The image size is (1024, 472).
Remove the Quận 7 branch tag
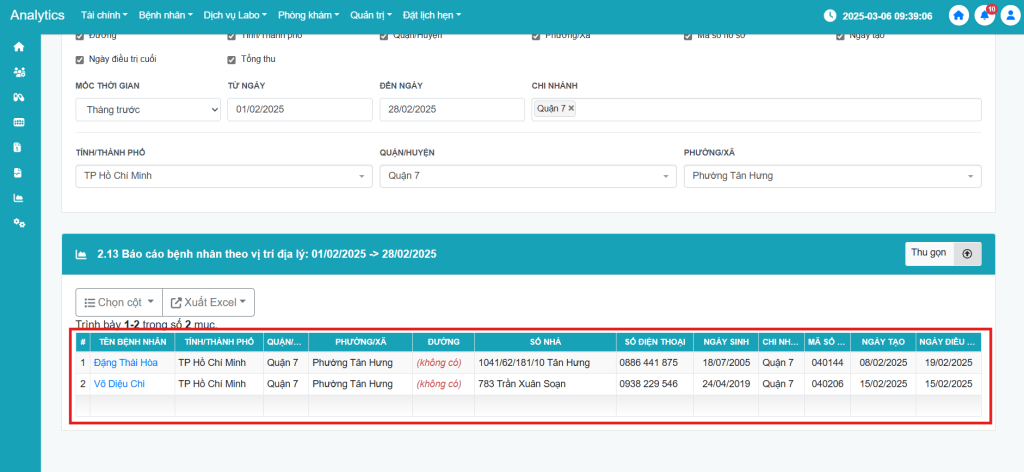click(571, 108)
